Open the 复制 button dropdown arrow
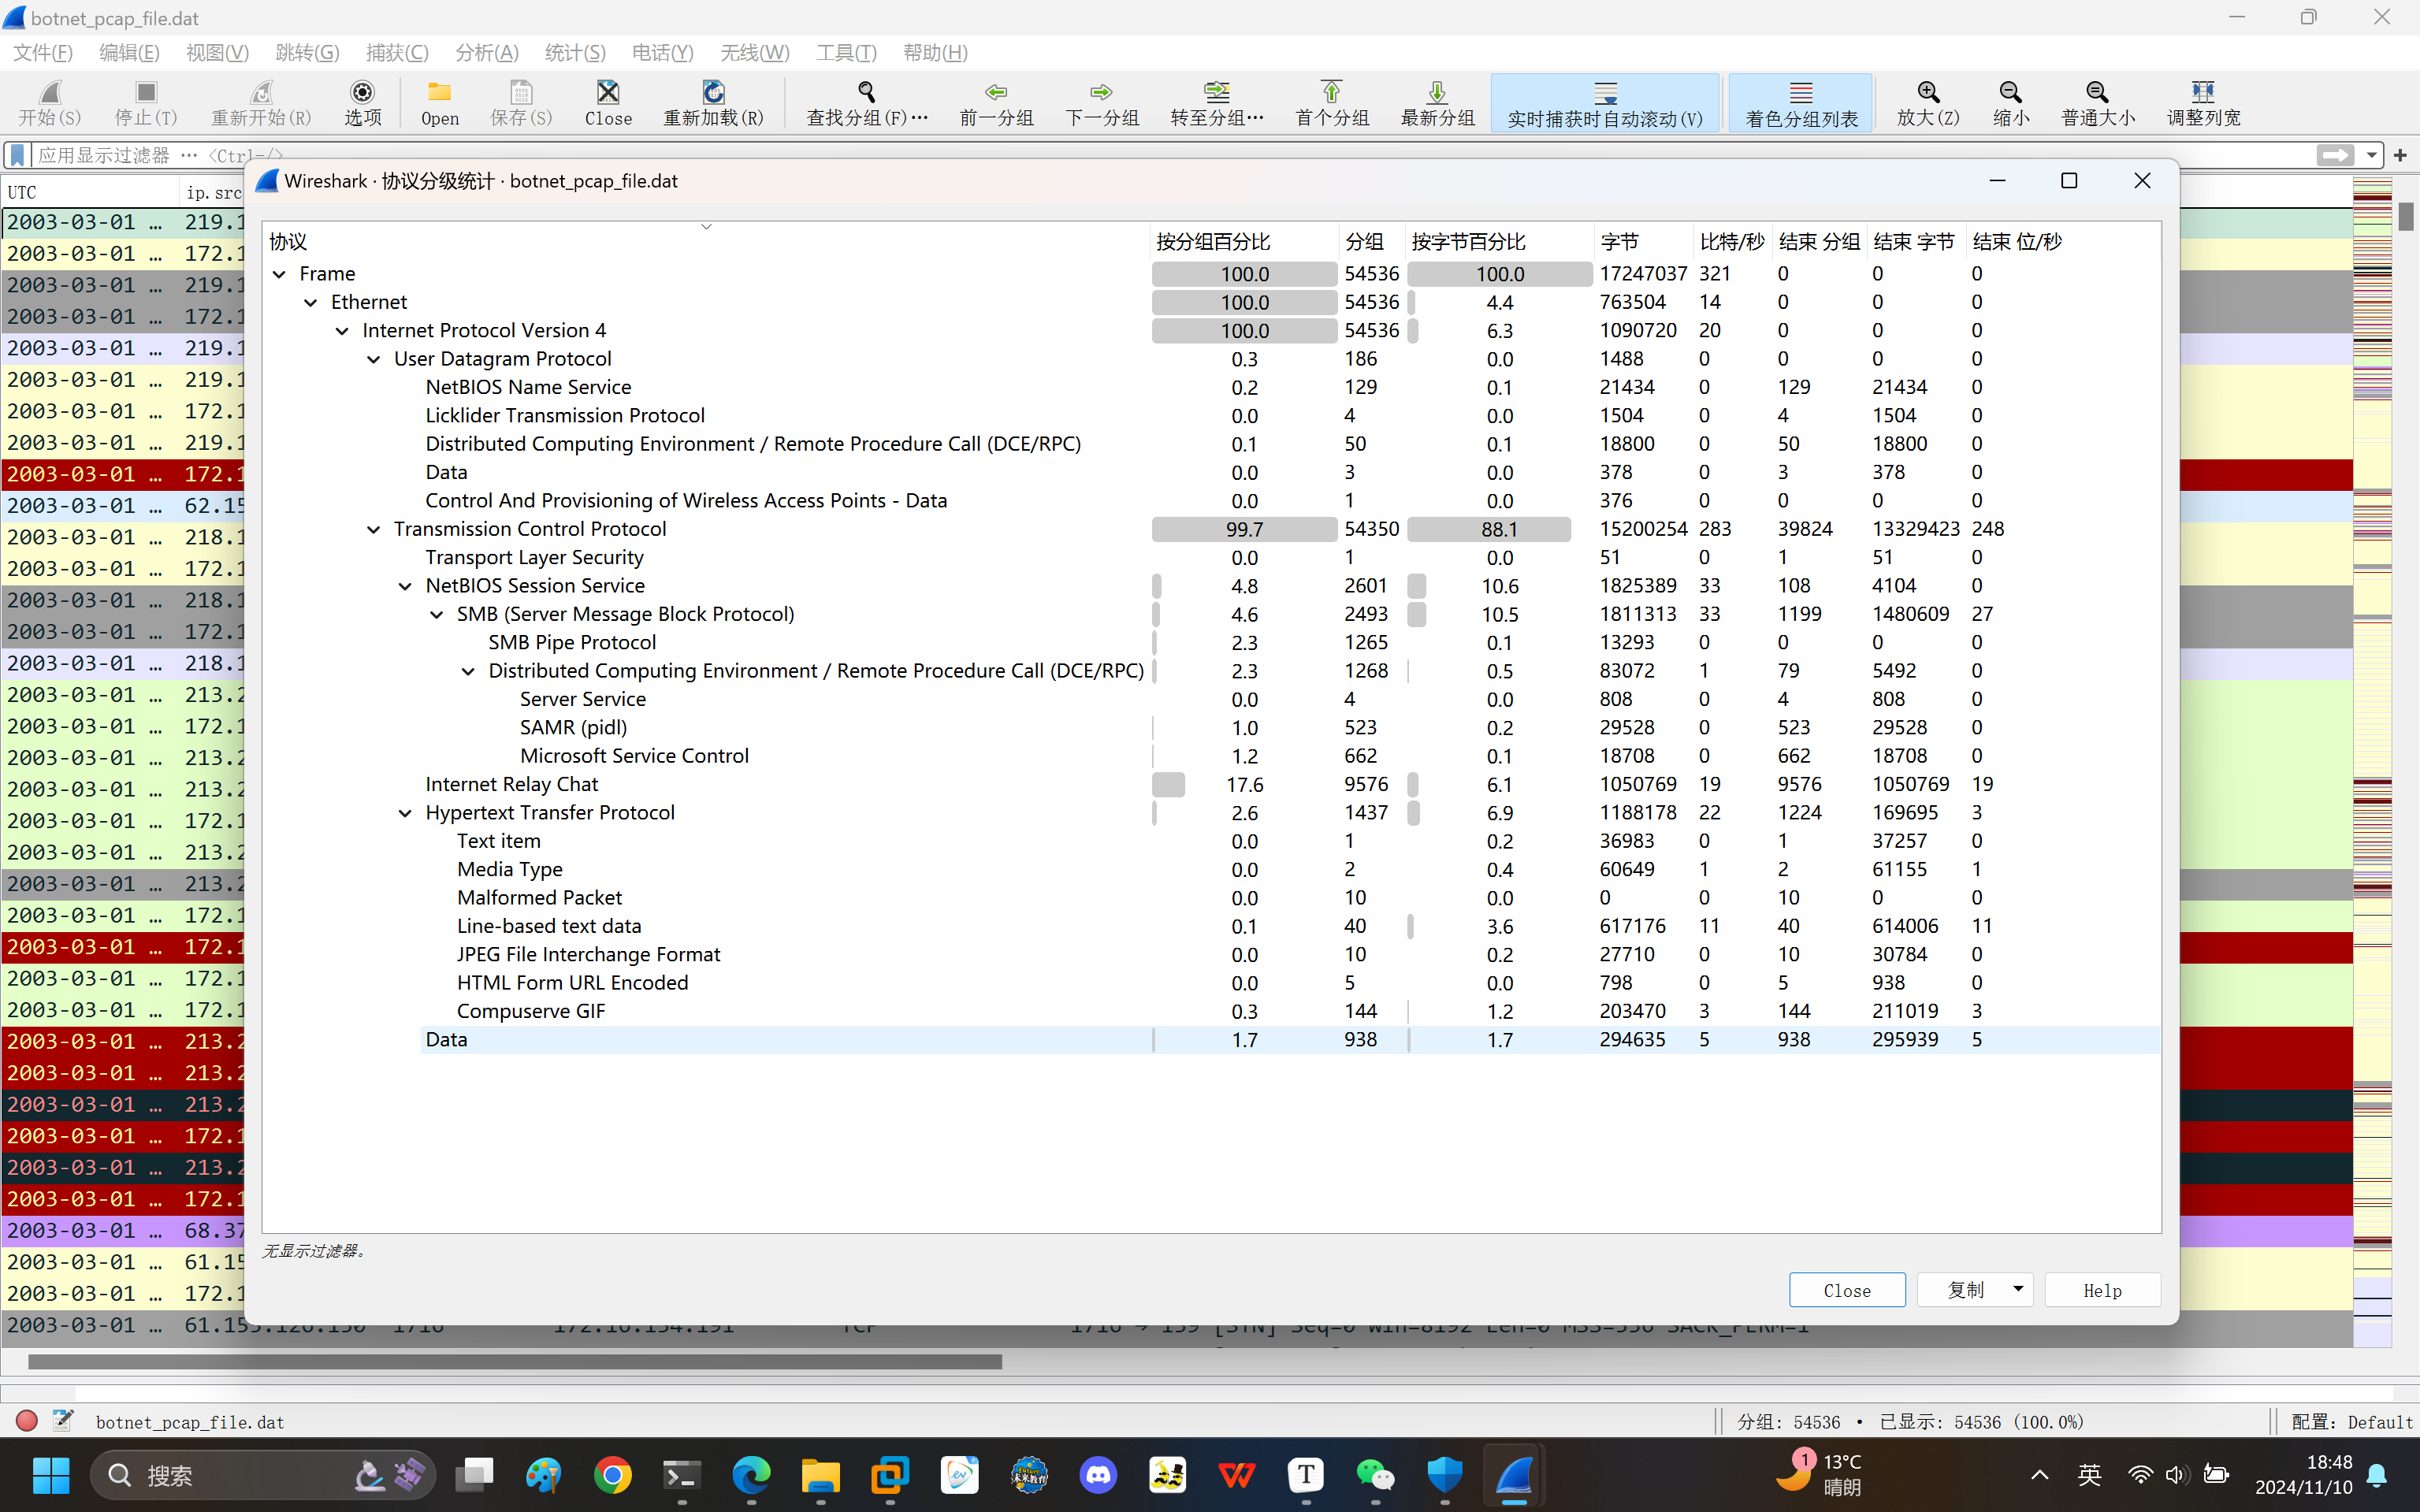 (x=2018, y=1289)
